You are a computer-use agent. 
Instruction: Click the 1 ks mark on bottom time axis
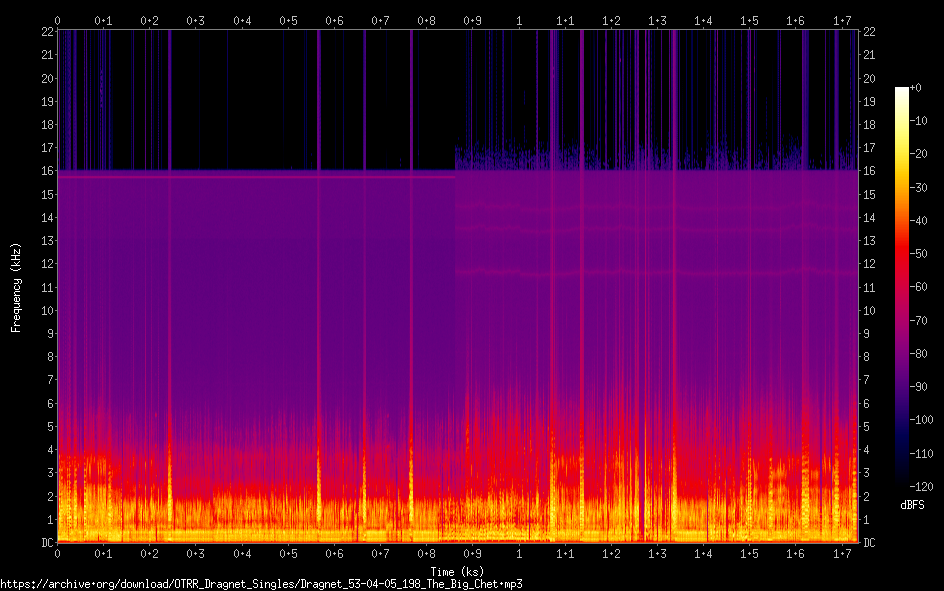518,554
